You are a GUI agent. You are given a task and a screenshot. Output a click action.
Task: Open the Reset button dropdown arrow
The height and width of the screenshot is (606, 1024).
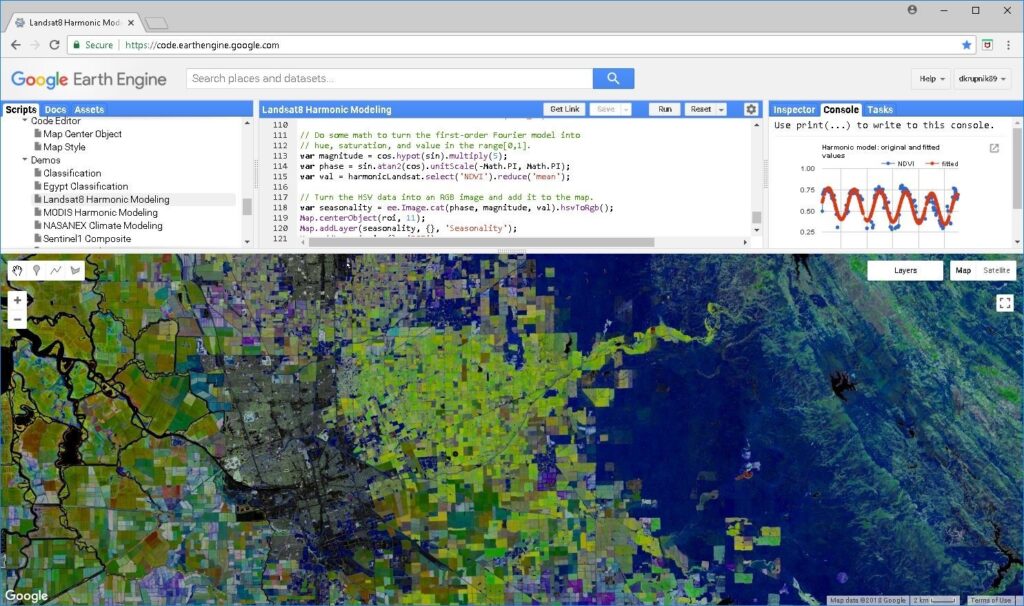coord(721,110)
